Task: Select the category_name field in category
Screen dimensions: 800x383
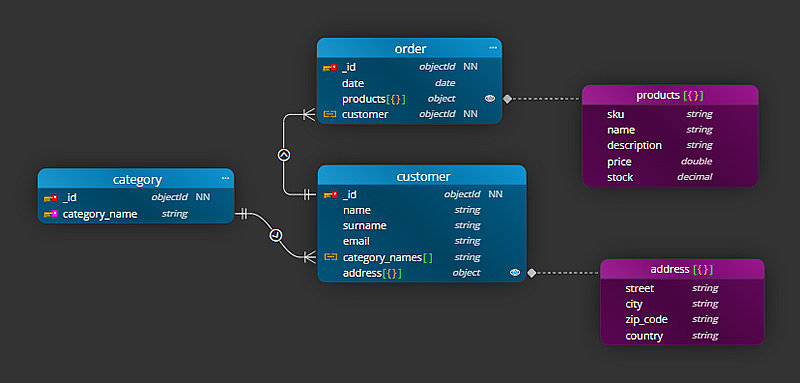Action: [x=136, y=214]
